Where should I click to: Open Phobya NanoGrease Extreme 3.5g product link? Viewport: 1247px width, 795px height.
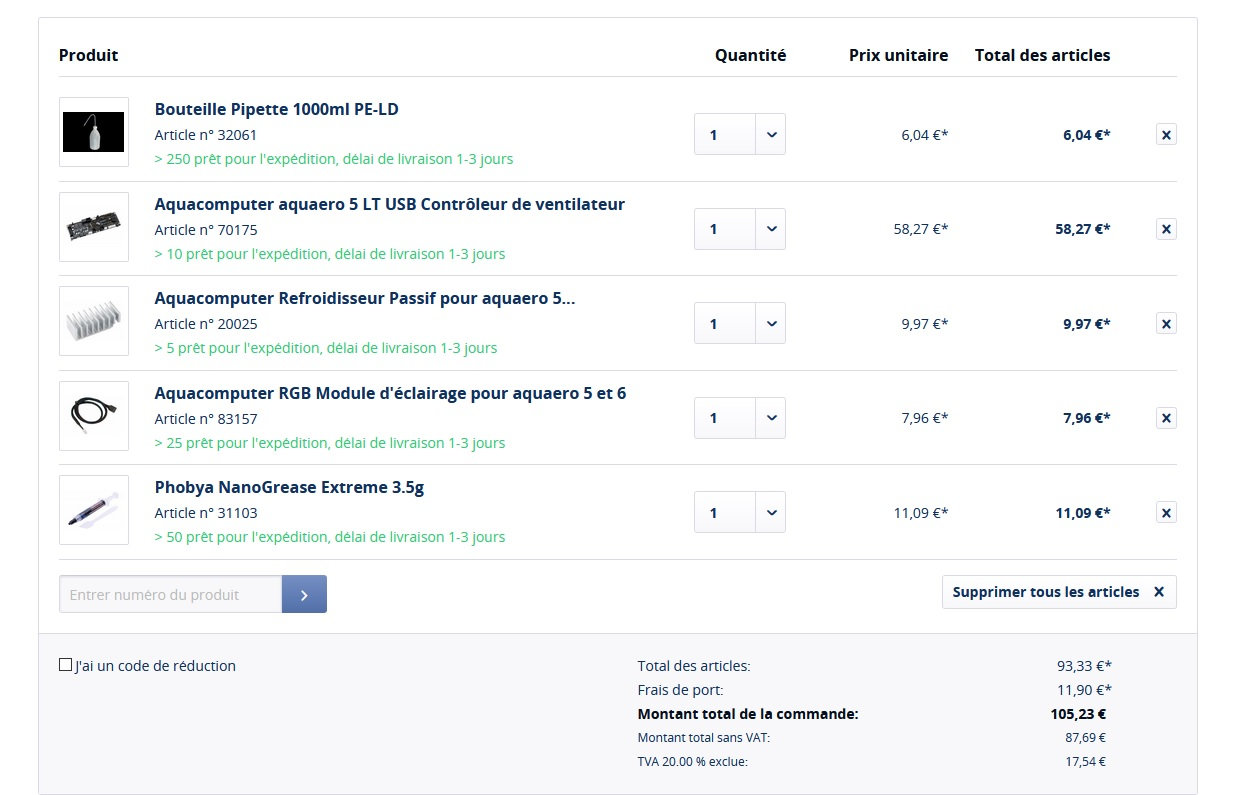pos(289,488)
